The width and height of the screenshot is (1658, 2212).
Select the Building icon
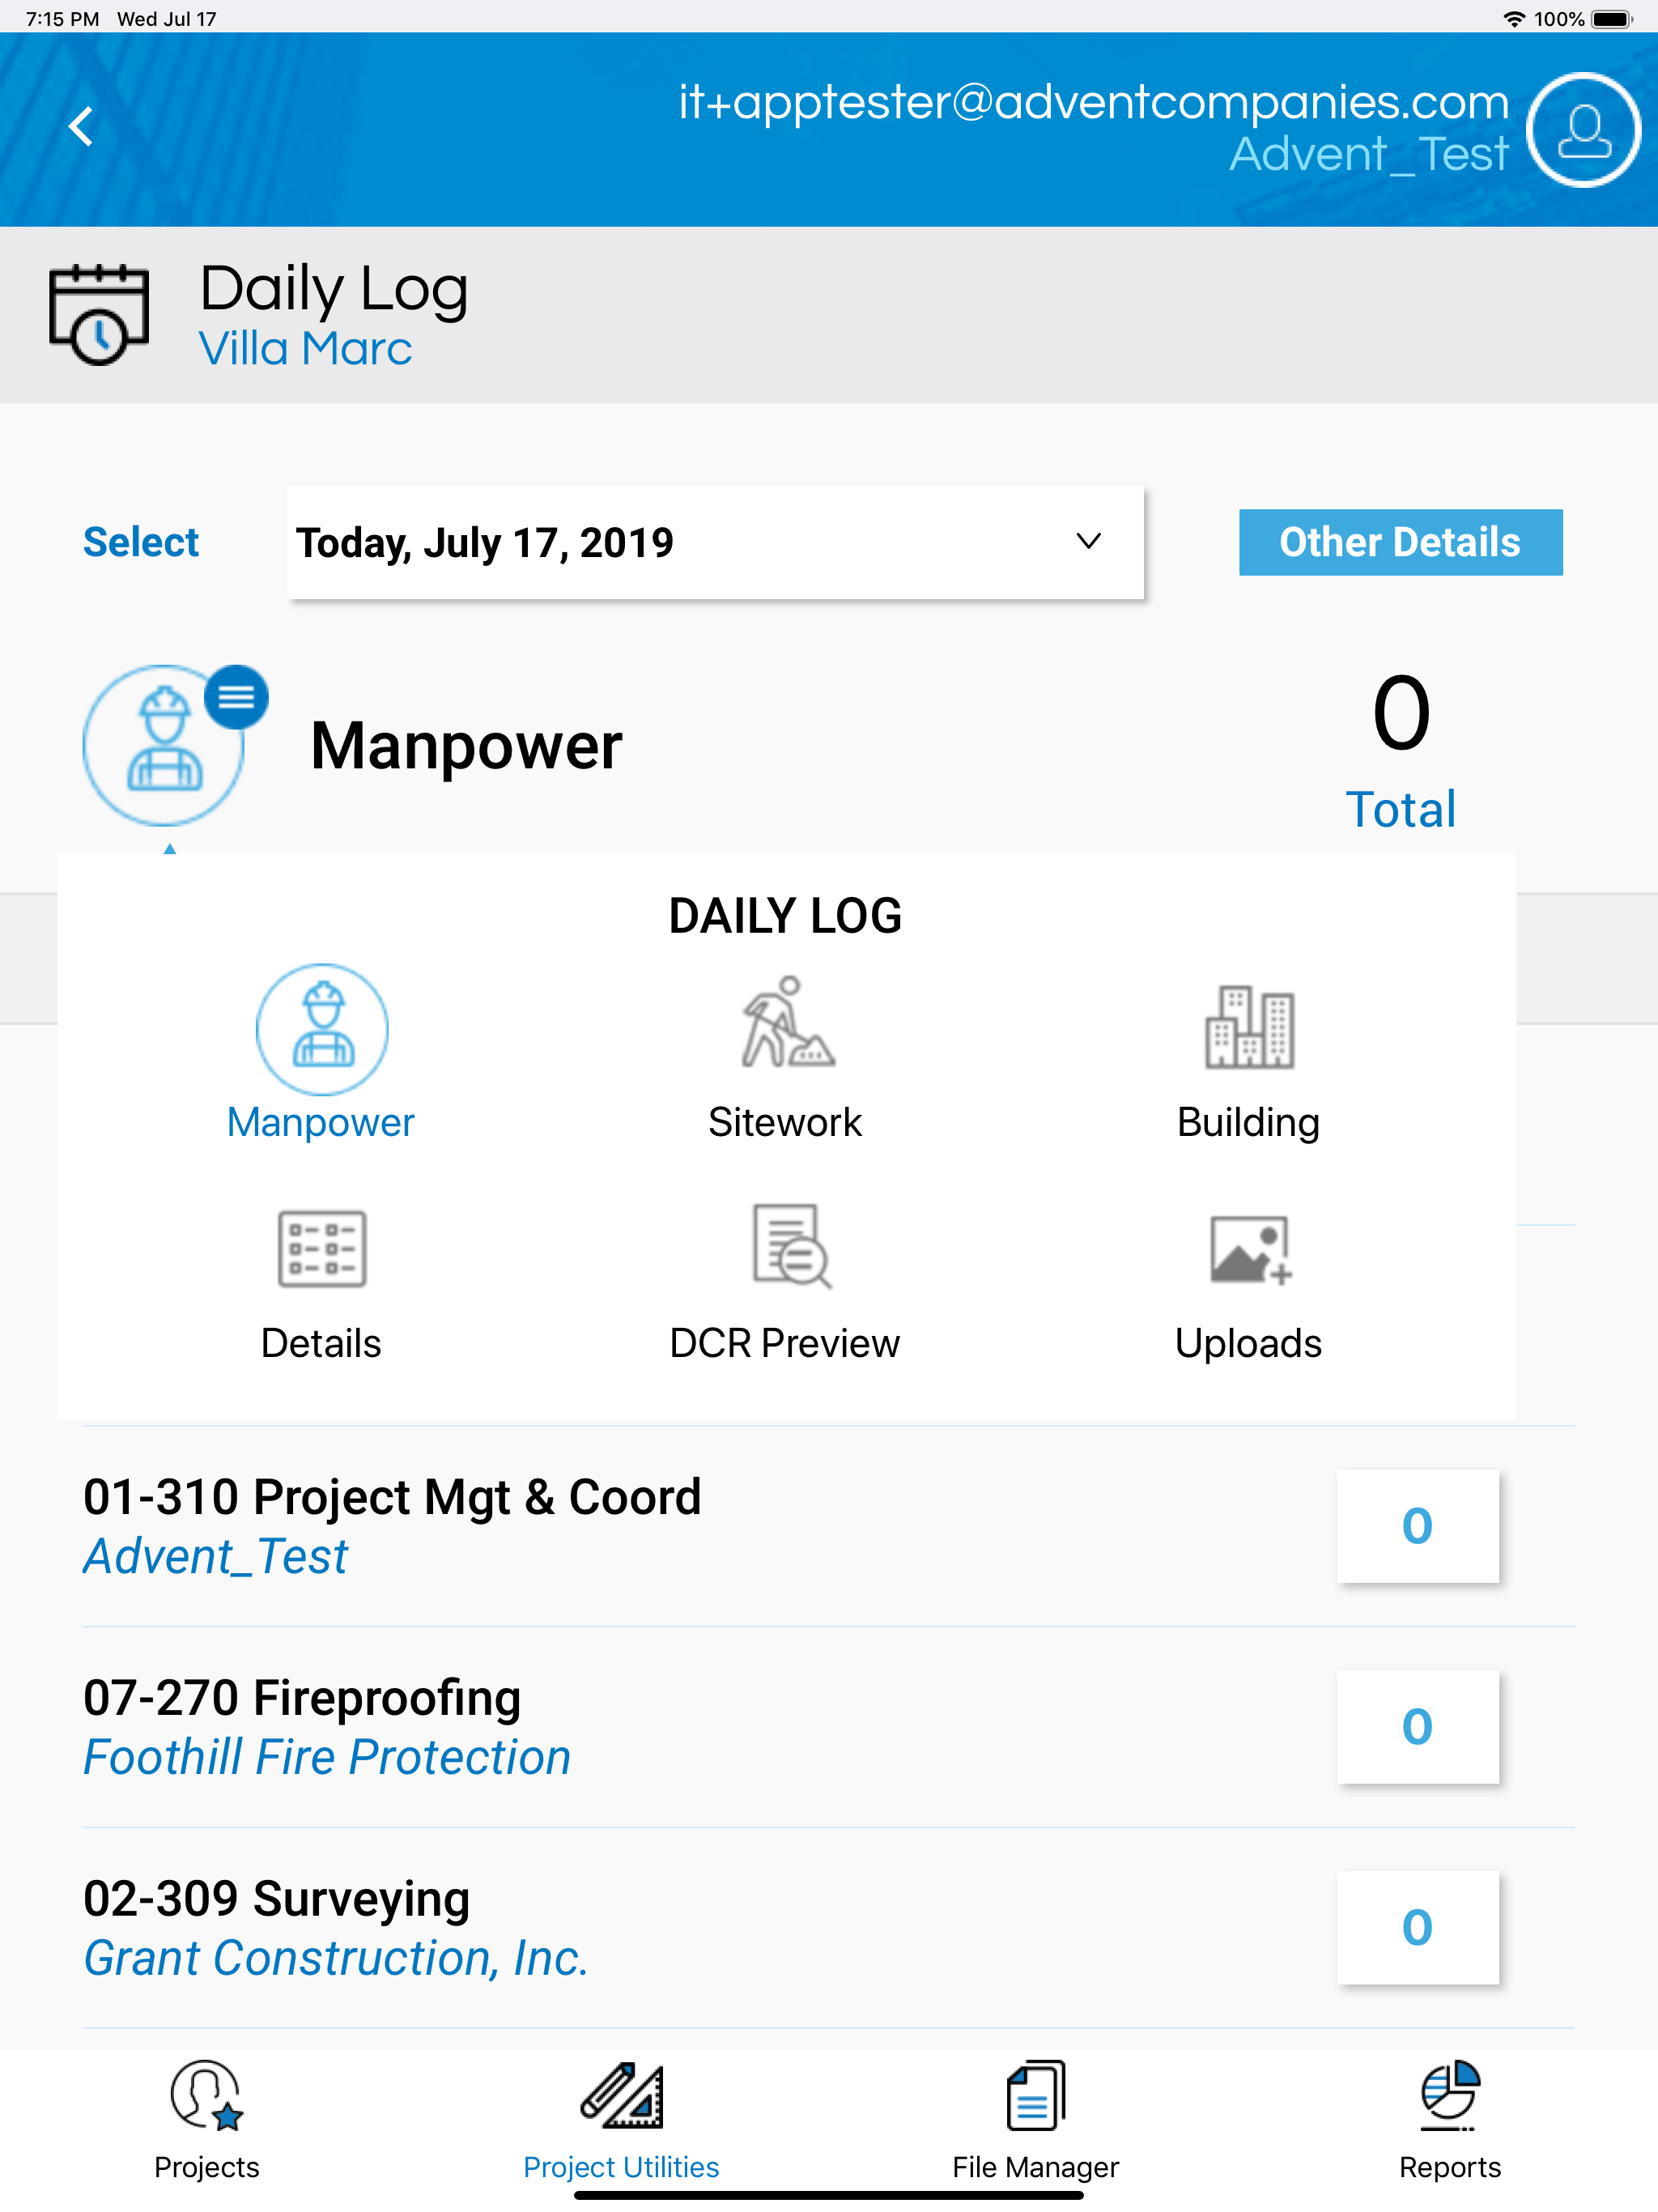point(1249,1027)
